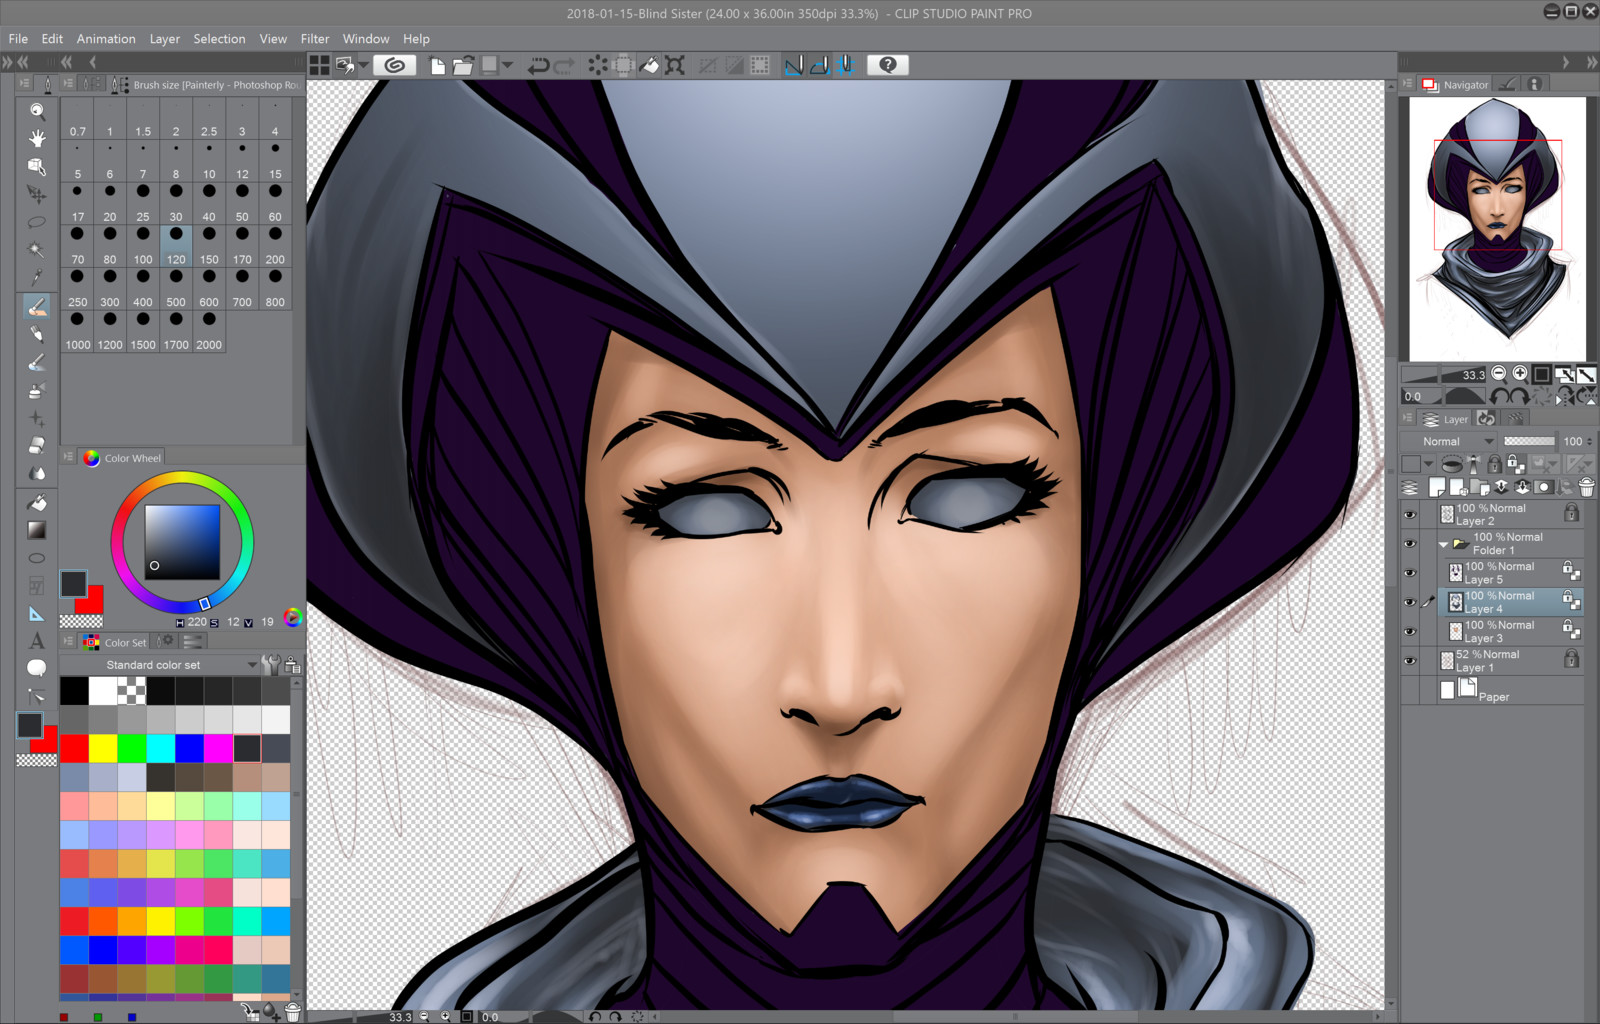Image resolution: width=1600 pixels, height=1024 pixels.
Task: Choose brush size 30
Action: tap(176, 204)
